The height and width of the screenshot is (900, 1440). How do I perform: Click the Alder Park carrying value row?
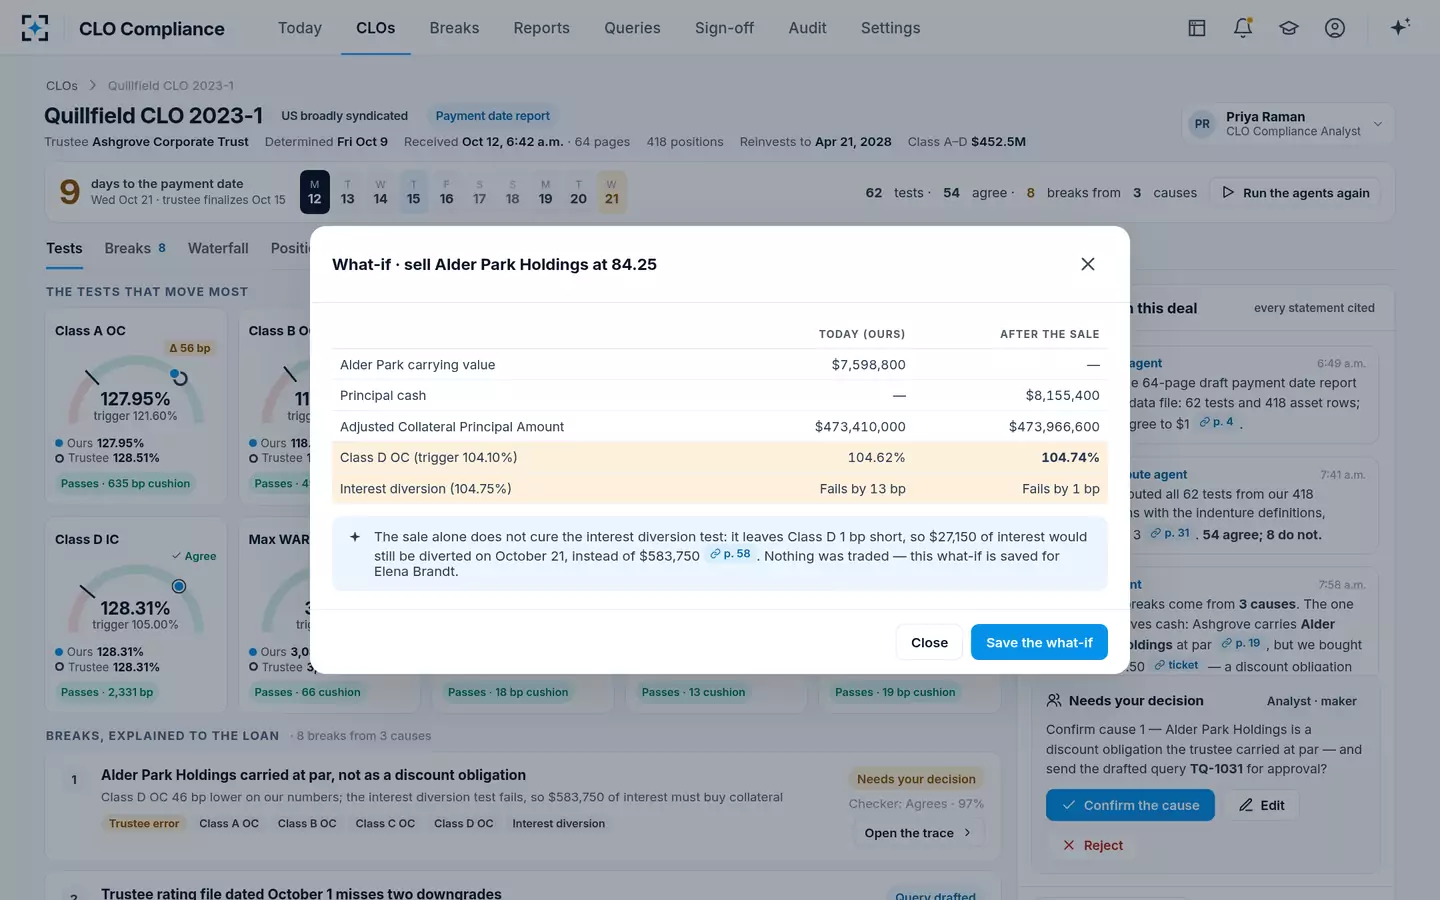(720, 364)
